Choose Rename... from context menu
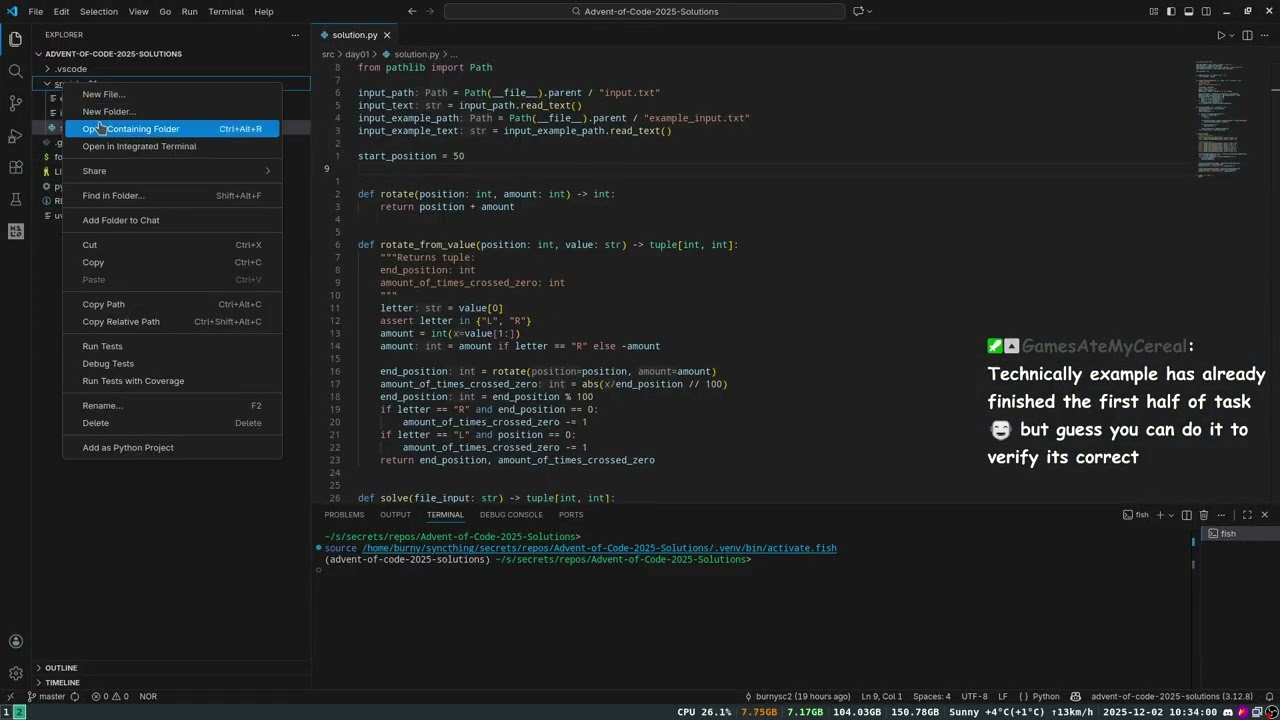 click(x=171, y=406)
